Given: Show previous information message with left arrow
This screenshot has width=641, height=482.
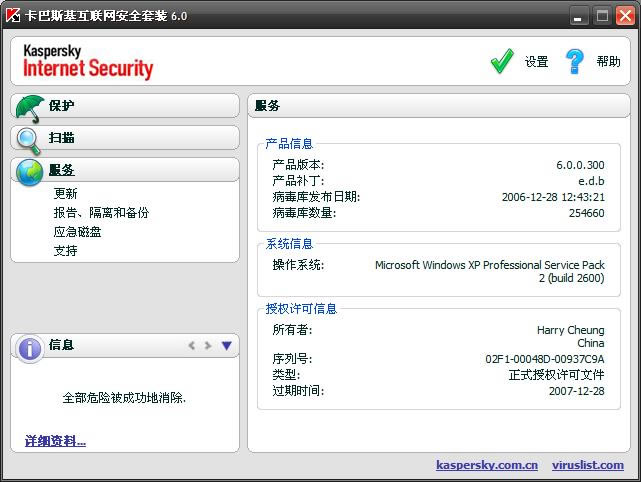Looking at the screenshot, I should [x=192, y=346].
